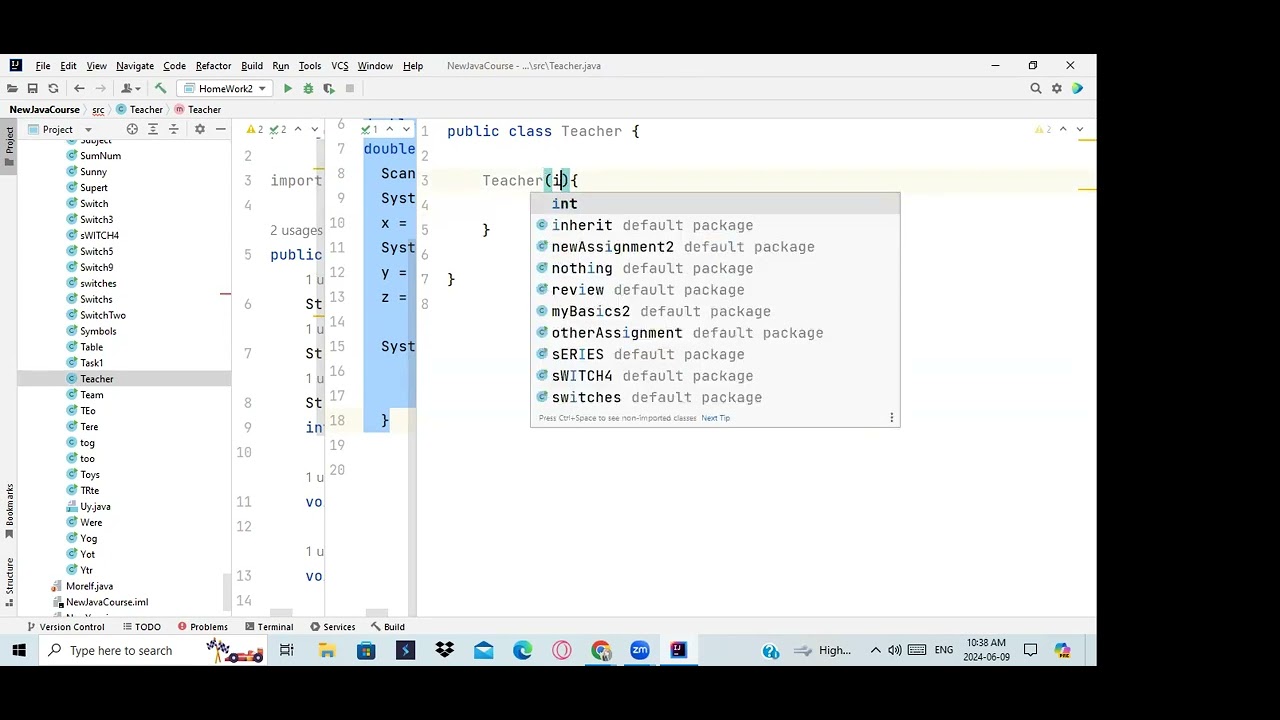Open Search Everywhere magnifier icon

1036,89
